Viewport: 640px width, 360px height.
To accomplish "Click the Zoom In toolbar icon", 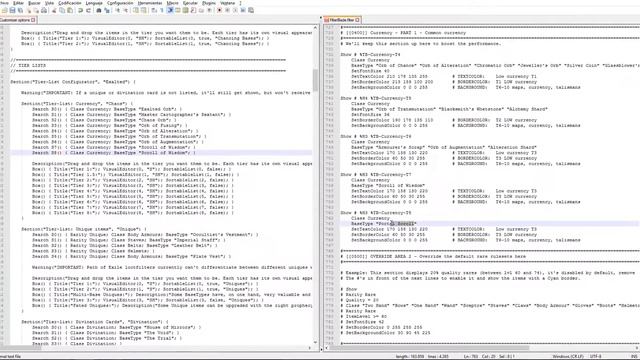I will coord(118,10).
